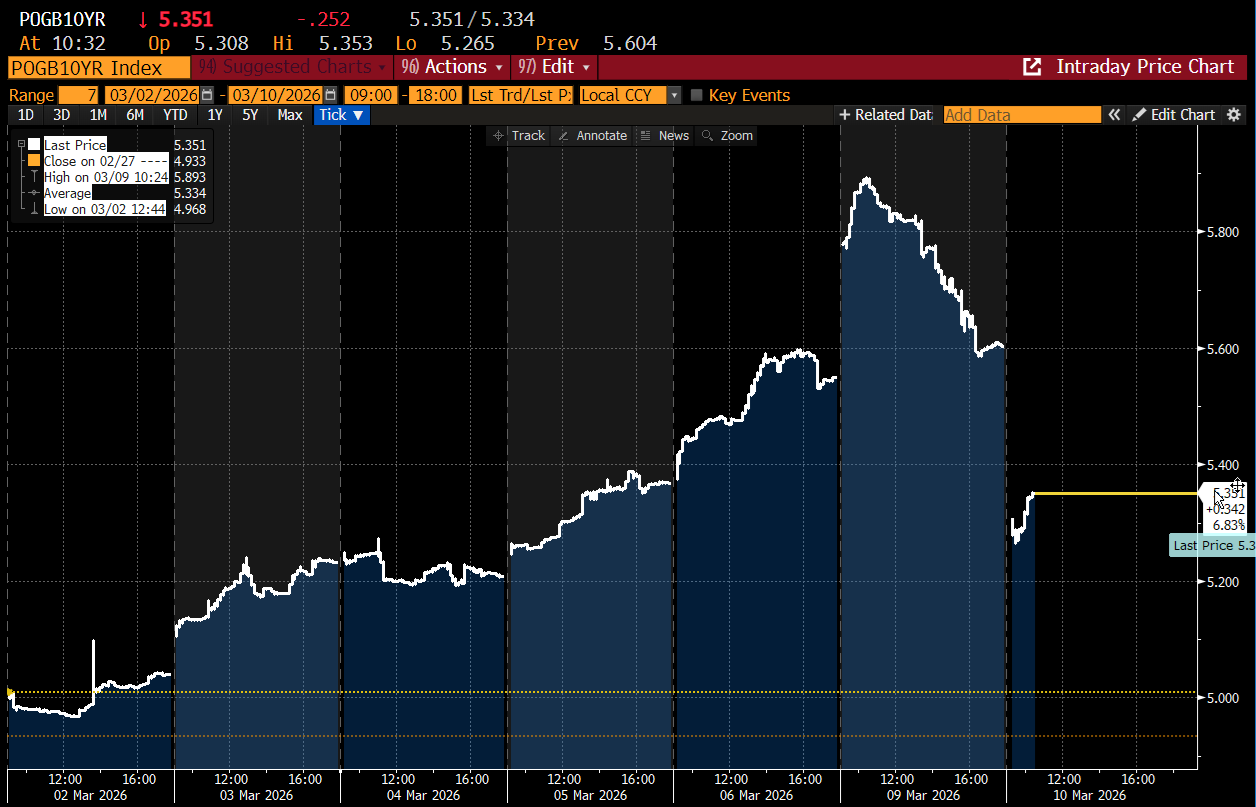Activate the Track crosshair tool
The image size is (1256, 807).
coord(519,136)
